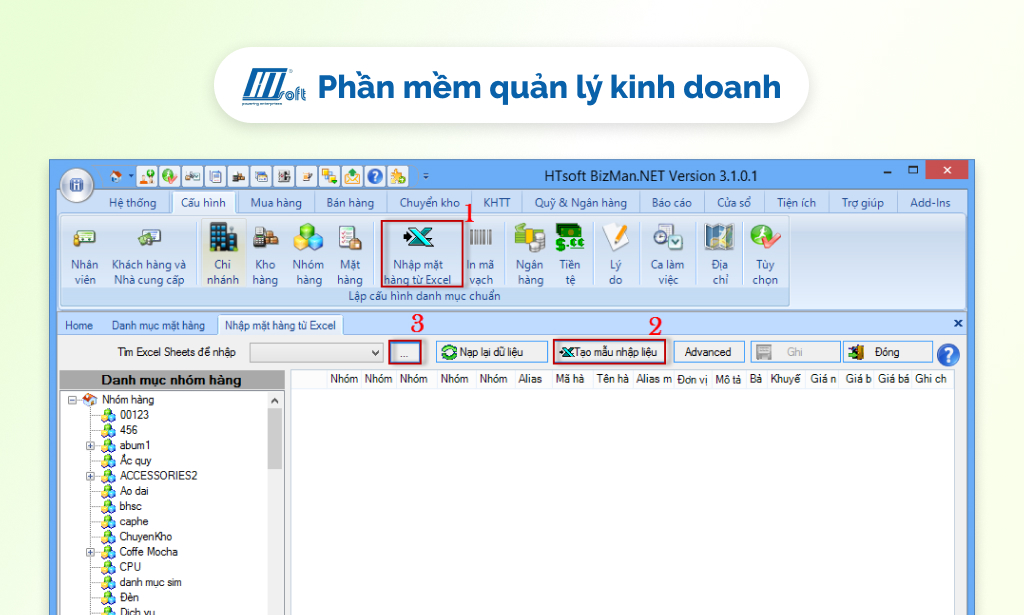Switch to Danh mục mặt hàng document tab

(x=158, y=325)
